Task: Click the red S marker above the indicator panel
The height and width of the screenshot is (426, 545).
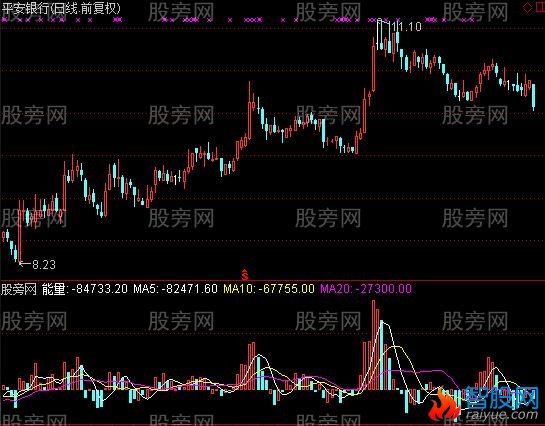Action: pos(245,275)
